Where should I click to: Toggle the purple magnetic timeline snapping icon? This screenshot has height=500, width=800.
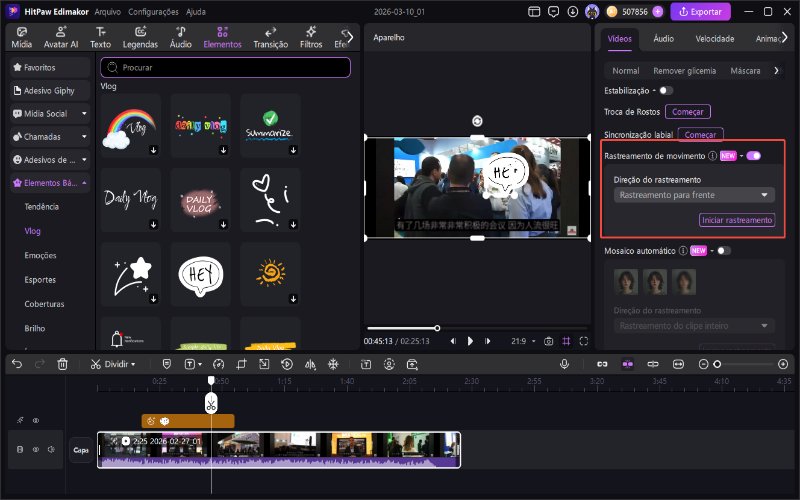tap(628, 364)
